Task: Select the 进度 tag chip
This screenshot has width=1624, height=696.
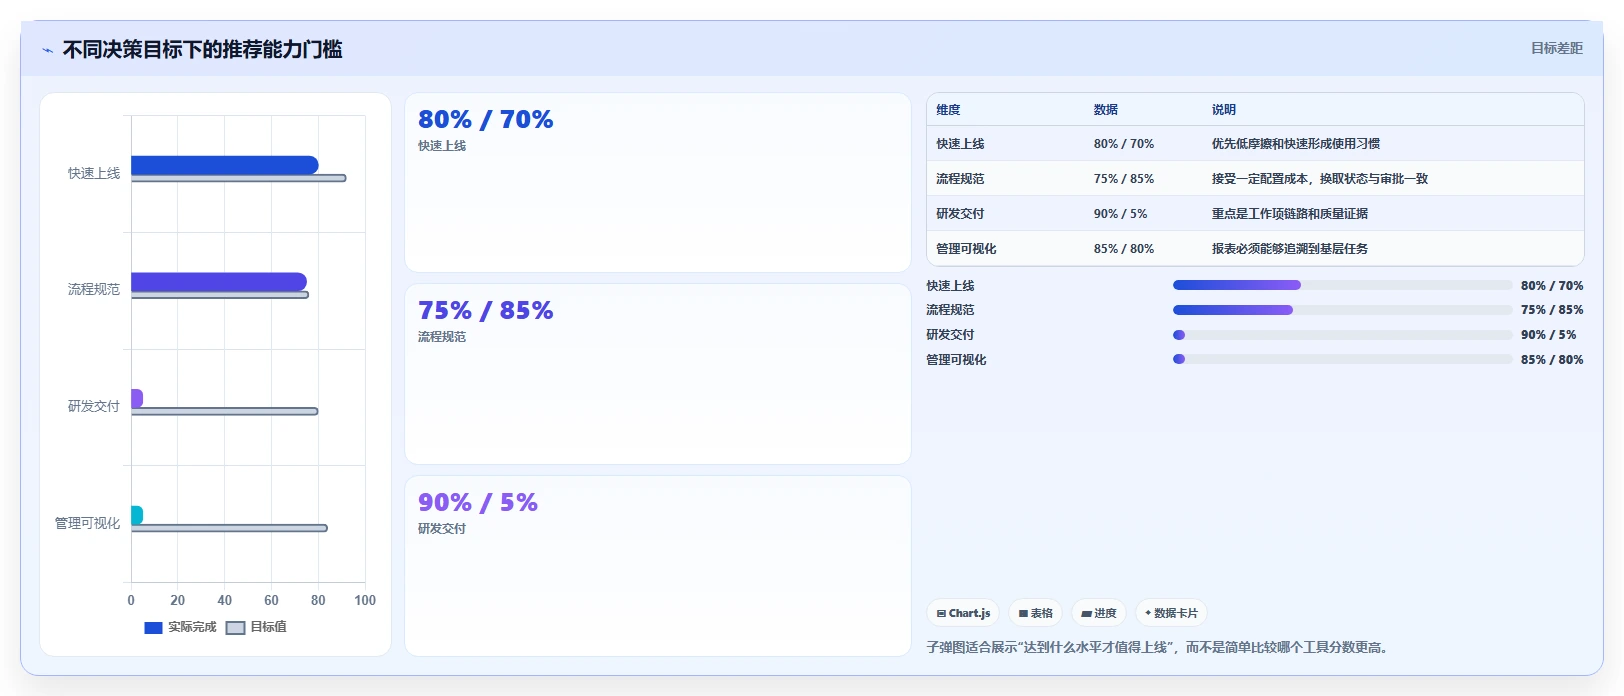Action: point(1099,613)
